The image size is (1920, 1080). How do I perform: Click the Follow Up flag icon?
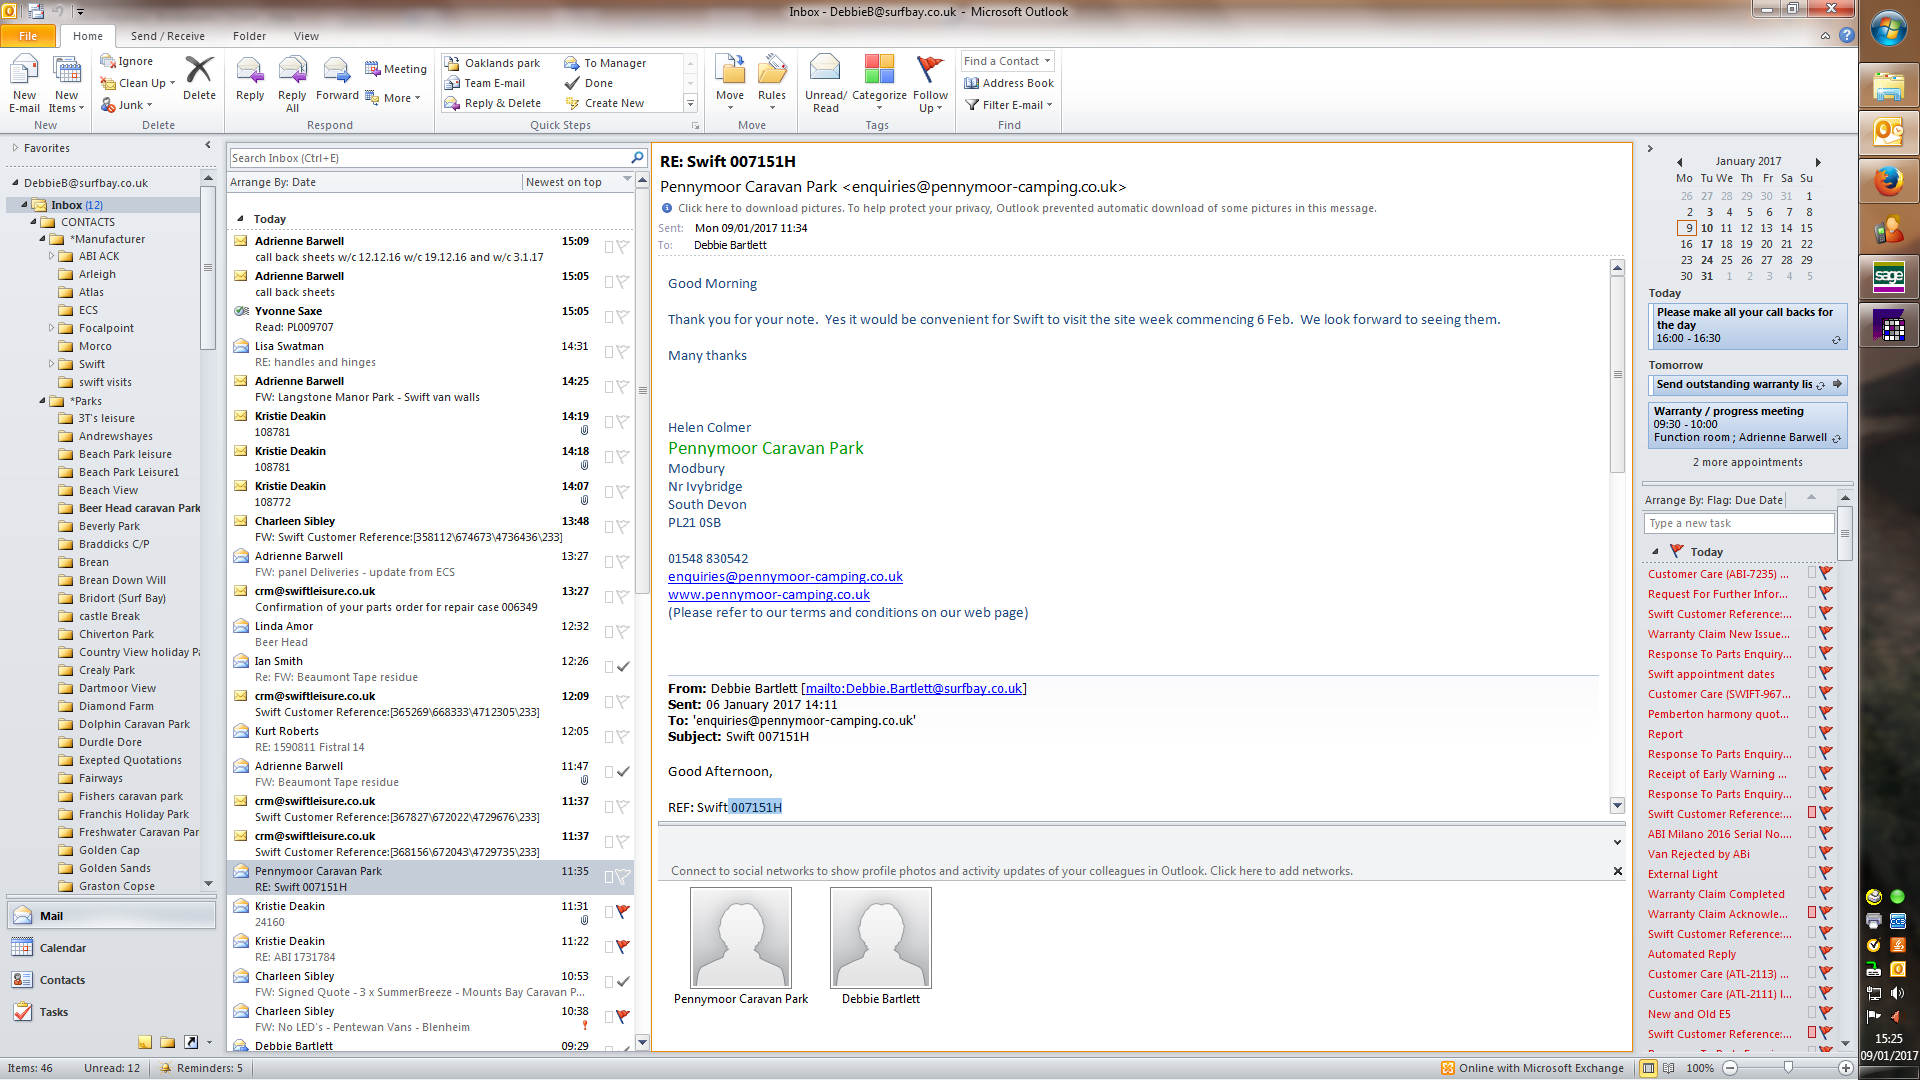[930, 70]
